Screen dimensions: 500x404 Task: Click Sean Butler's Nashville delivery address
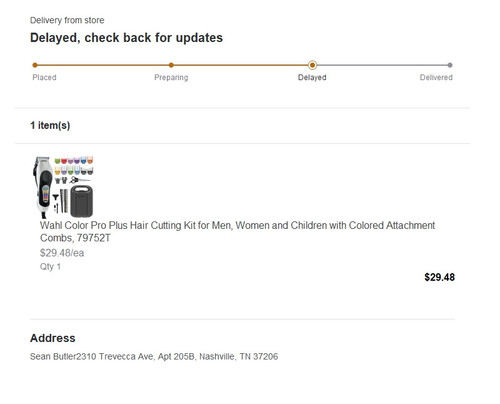point(154,357)
